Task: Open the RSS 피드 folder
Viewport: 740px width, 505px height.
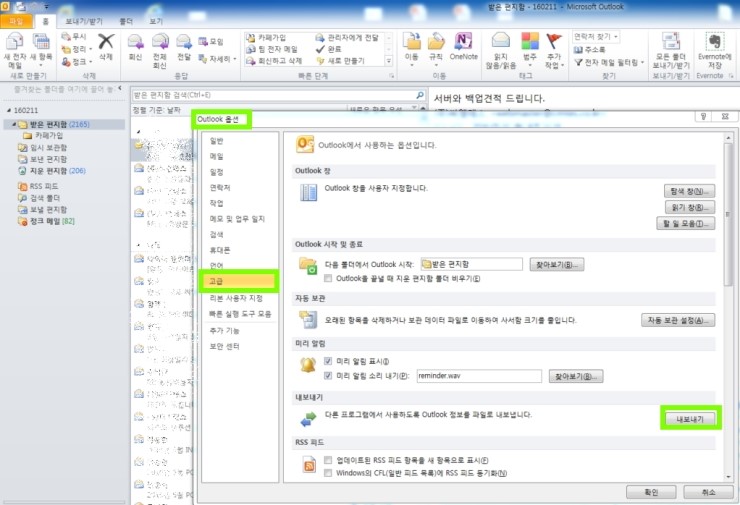Action: click(38, 186)
